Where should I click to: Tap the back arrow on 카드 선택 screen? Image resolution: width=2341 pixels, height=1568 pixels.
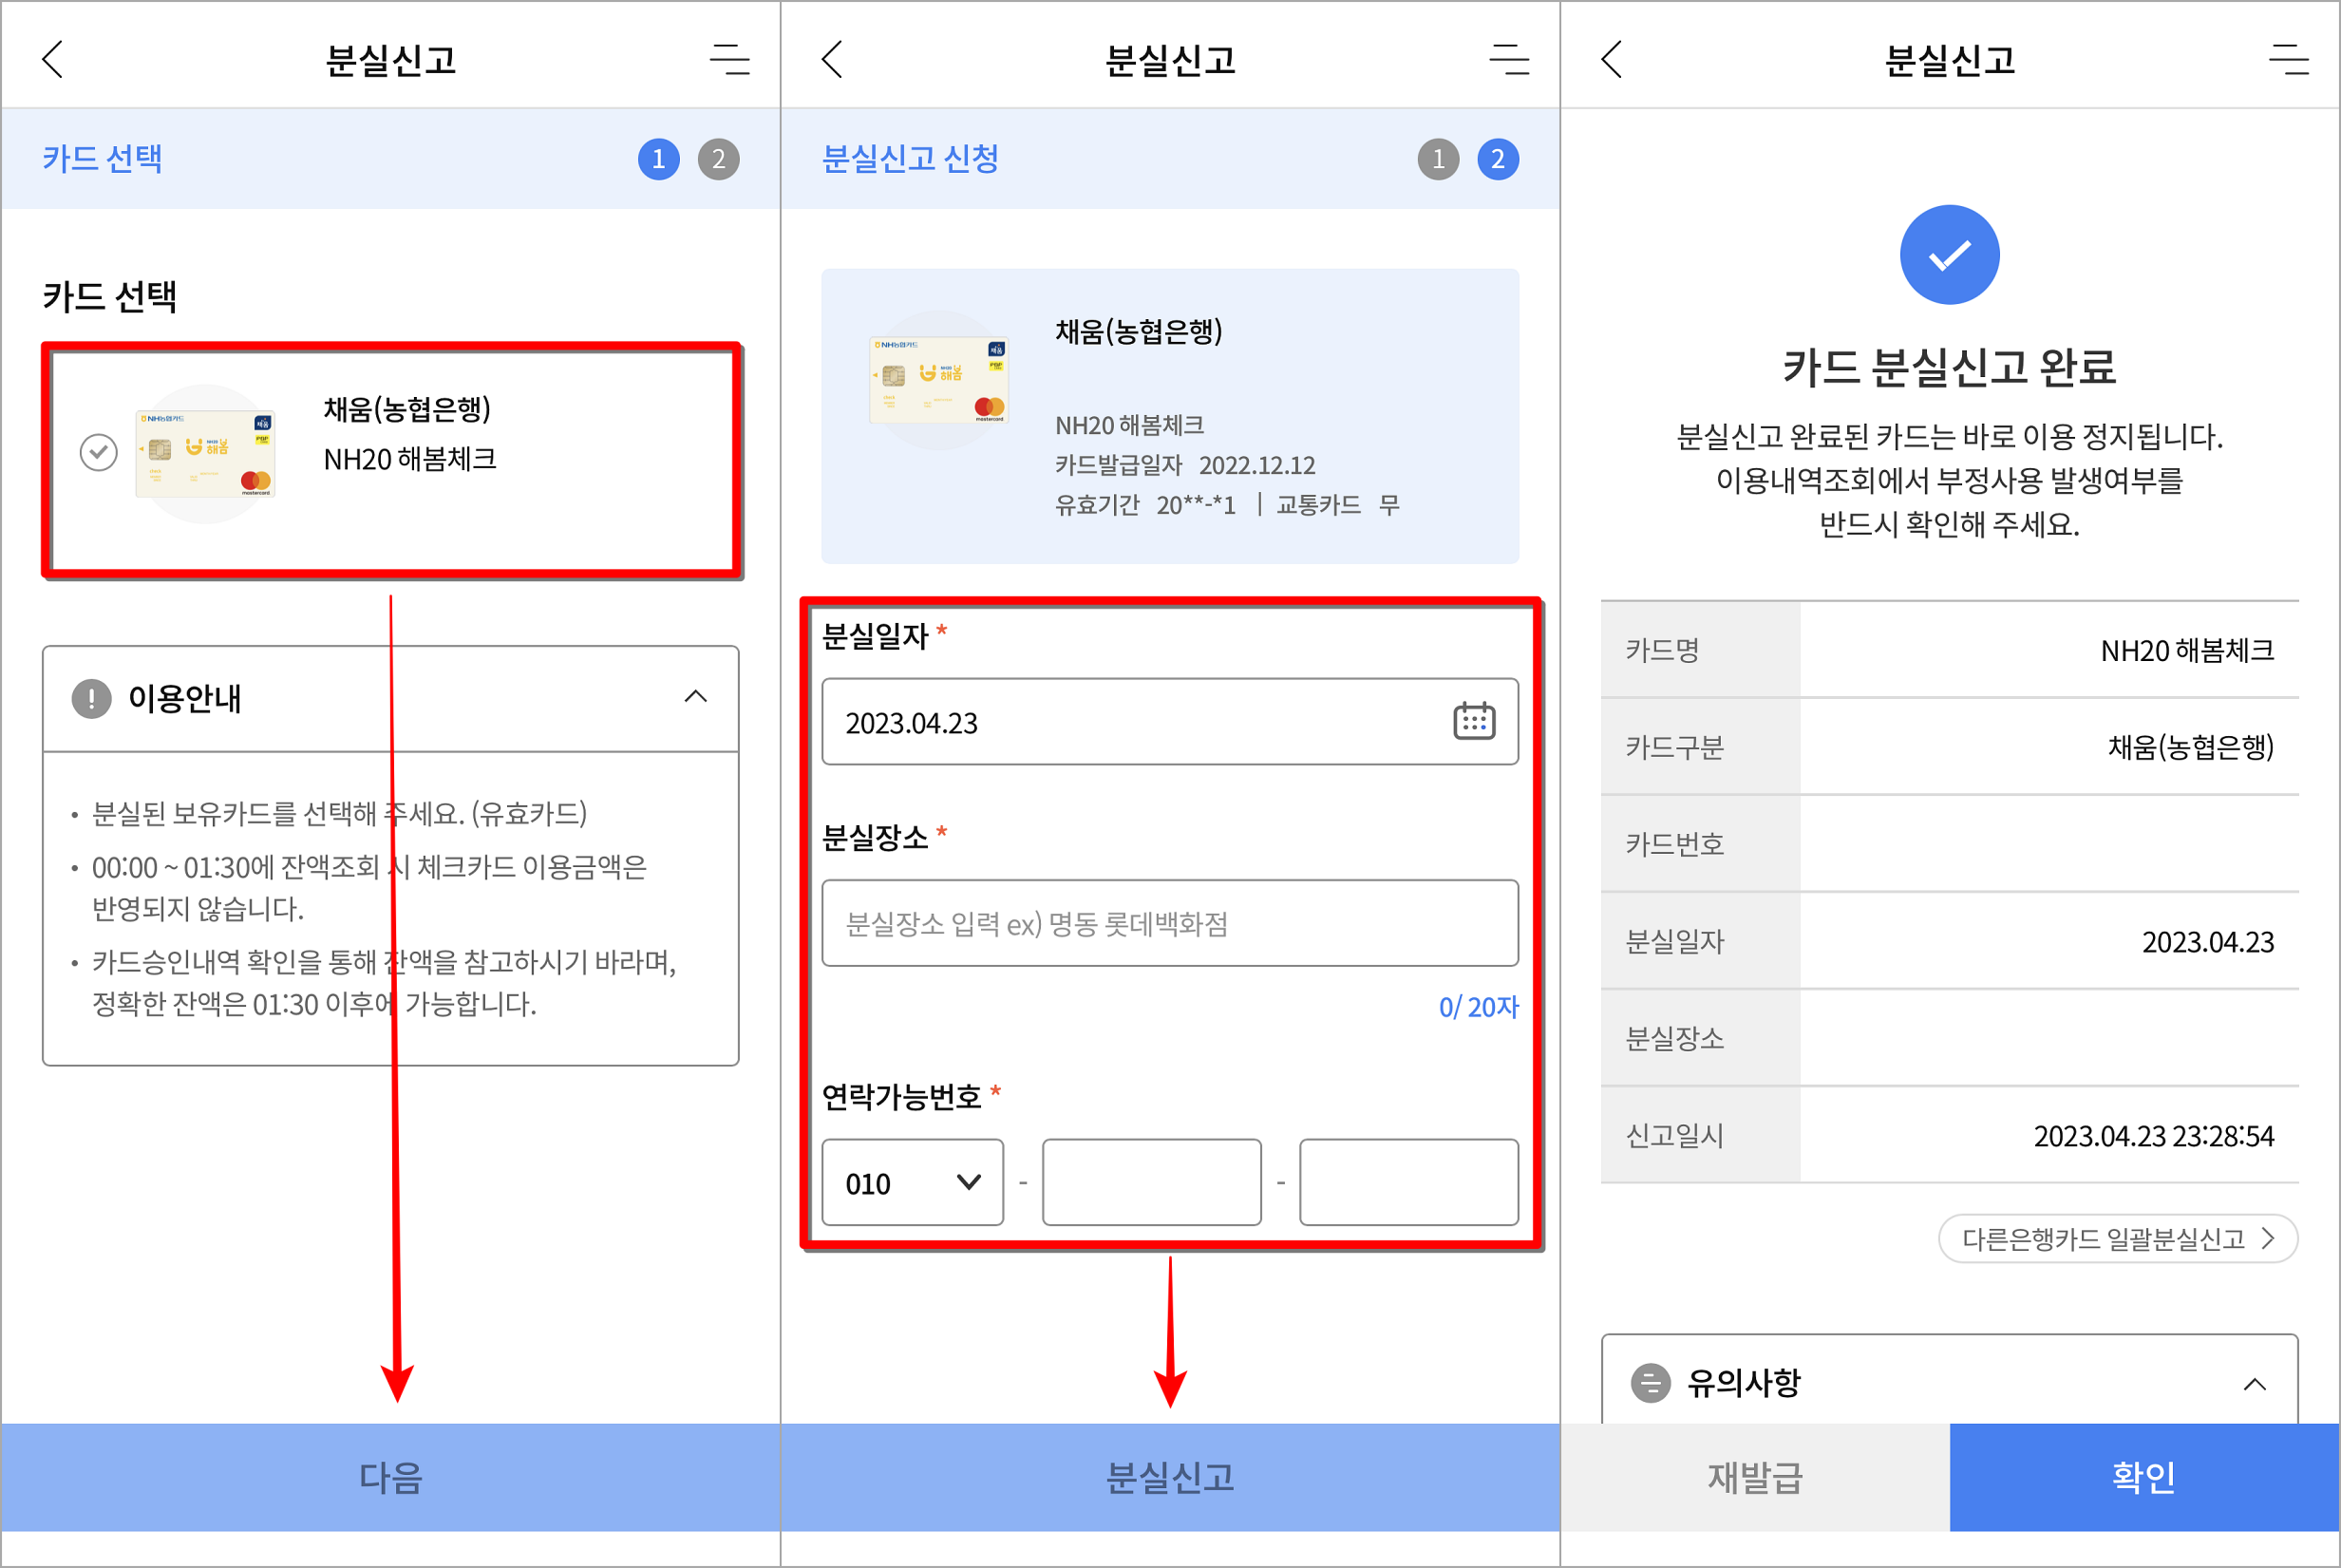point(52,60)
